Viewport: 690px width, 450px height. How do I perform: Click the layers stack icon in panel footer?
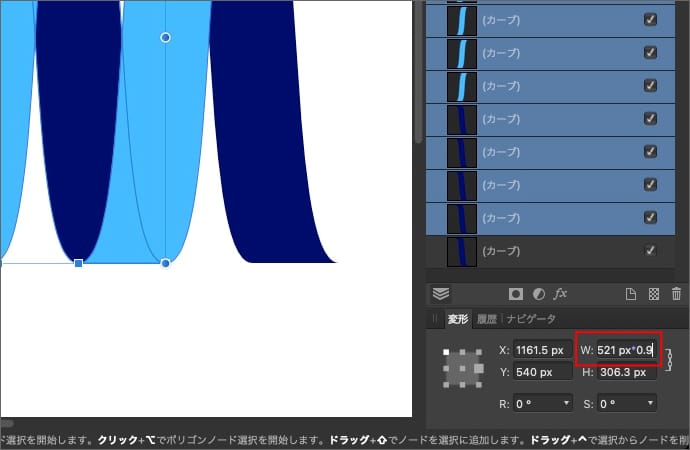tap(441, 294)
